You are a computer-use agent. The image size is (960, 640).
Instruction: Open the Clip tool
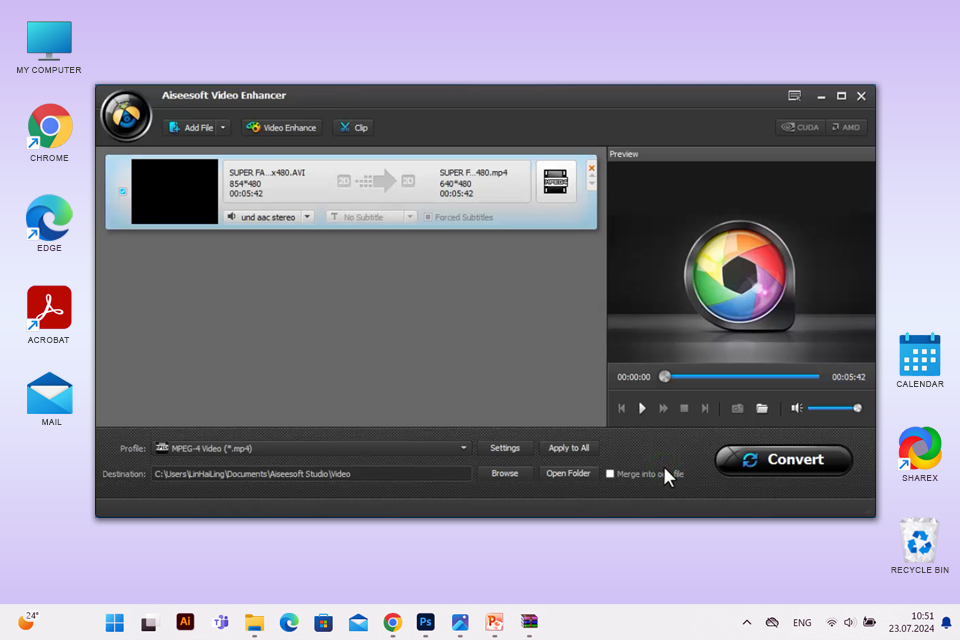pos(353,128)
